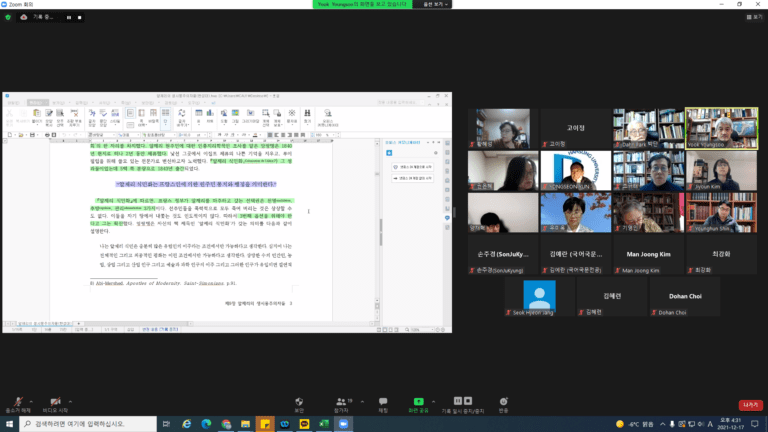Start video with the camera icon
The width and height of the screenshot is (768, 432).
(55, 405)
